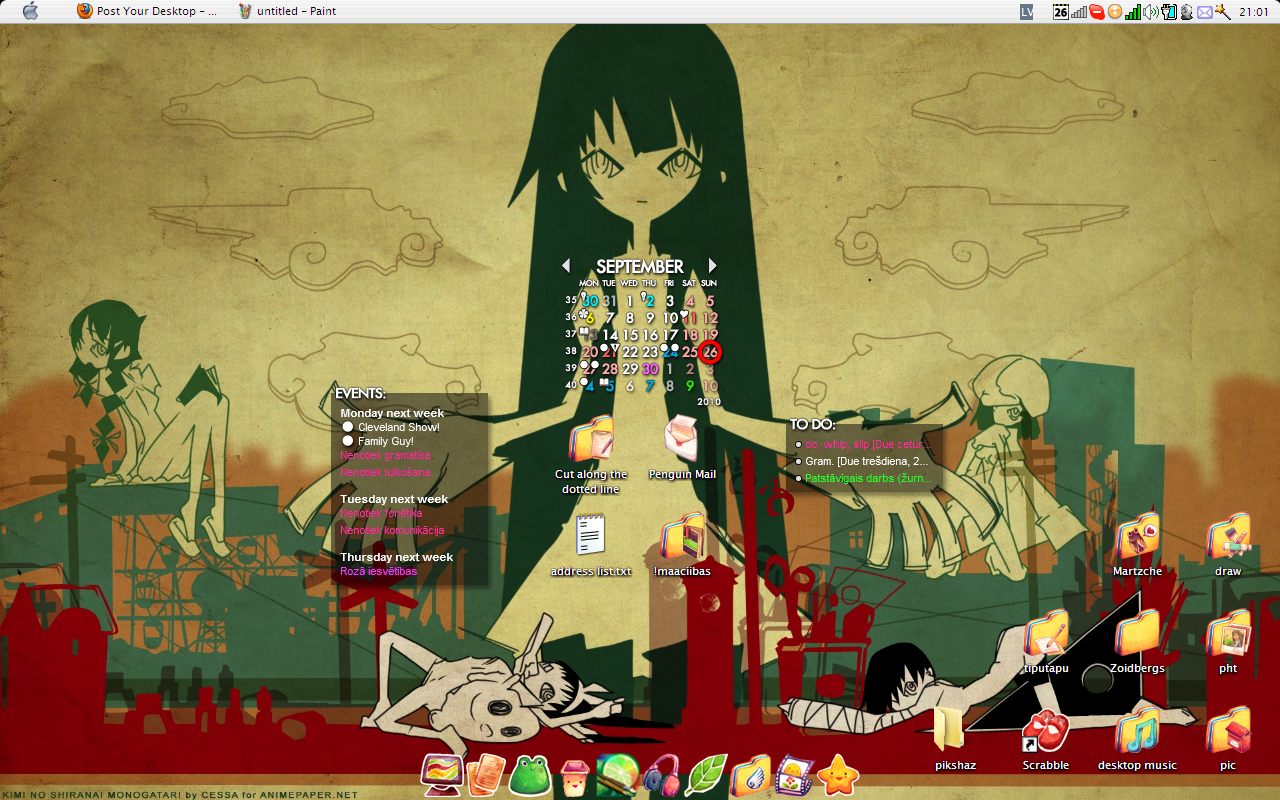Screen dimensions: 1280x800
Task: Open the 'do, whip, slip' to-do item
Action: point(869,444)
